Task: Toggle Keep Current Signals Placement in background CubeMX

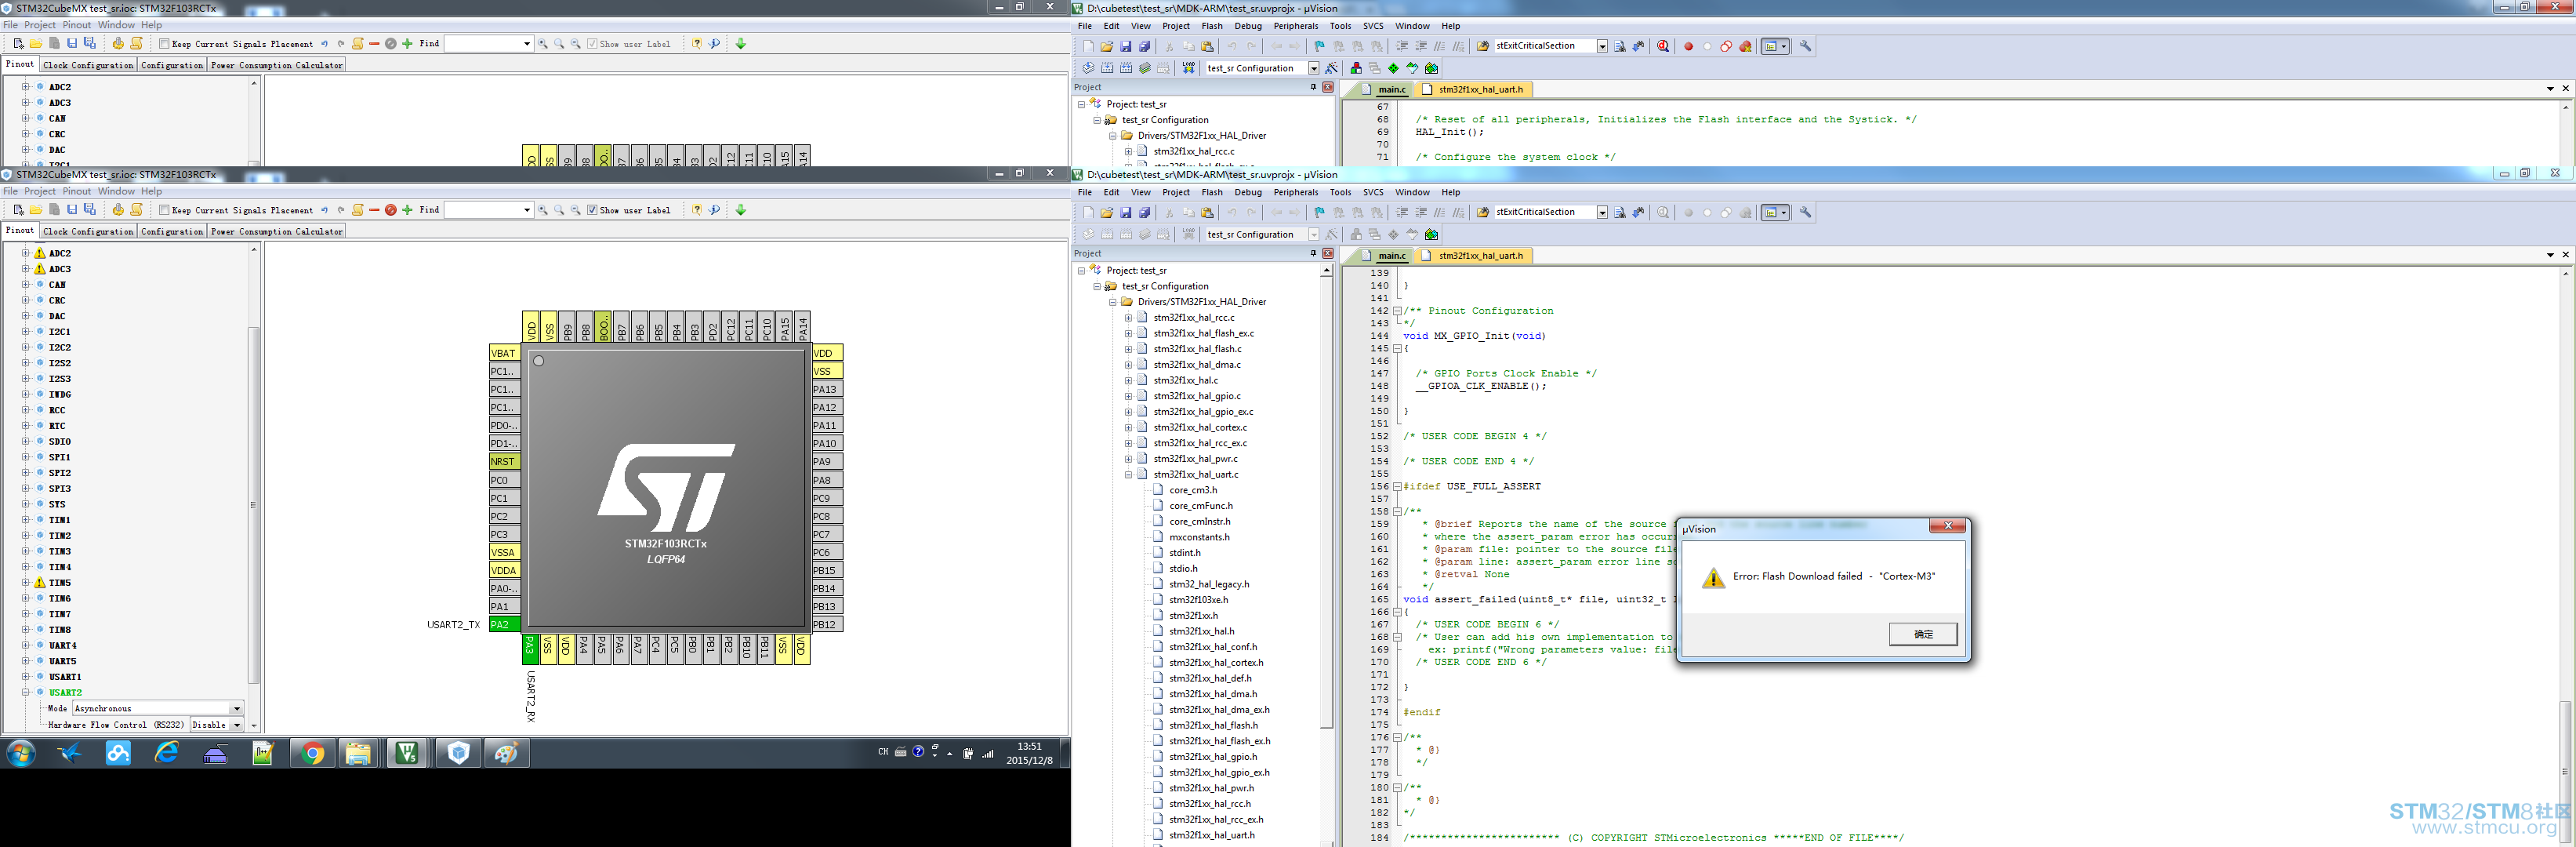Action: [x=164, y=44]
